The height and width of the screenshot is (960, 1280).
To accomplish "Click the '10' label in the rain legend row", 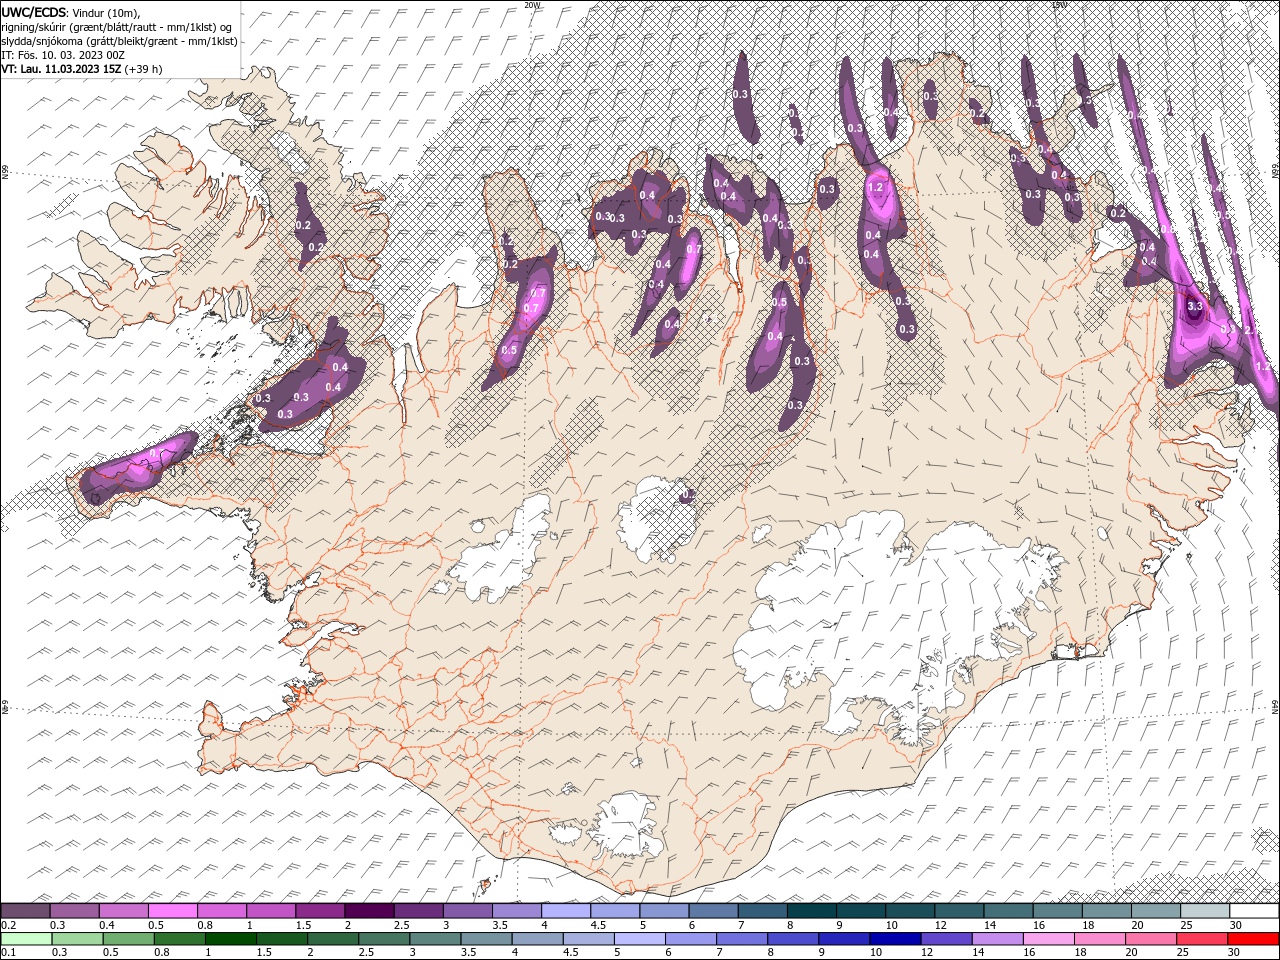I will click(875, 953).
